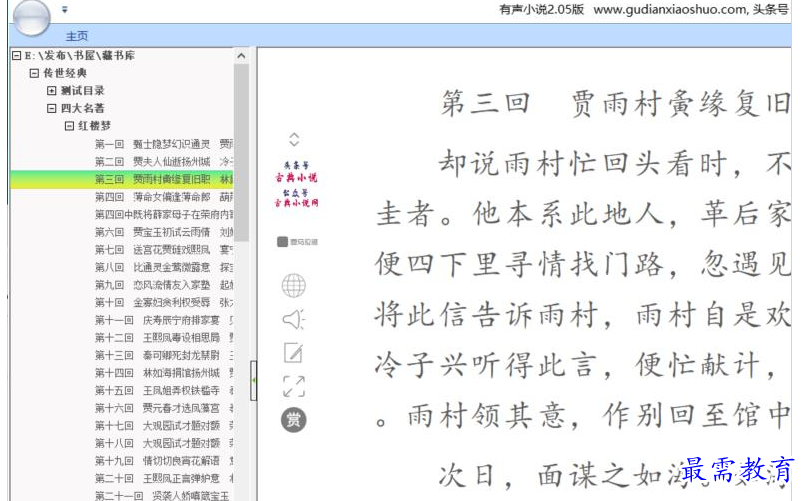Select the 四大名著 folder label
Viewport: 803px width, 501px height.
click(82, 108)
